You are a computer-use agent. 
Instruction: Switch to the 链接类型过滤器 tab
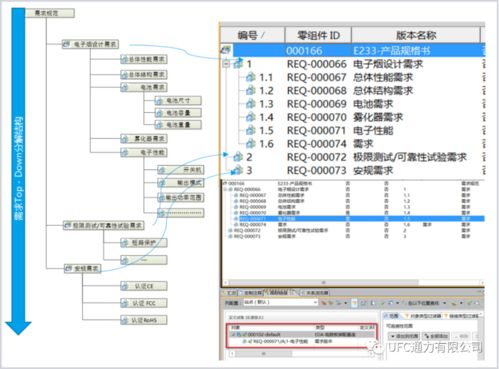[462, 315]
